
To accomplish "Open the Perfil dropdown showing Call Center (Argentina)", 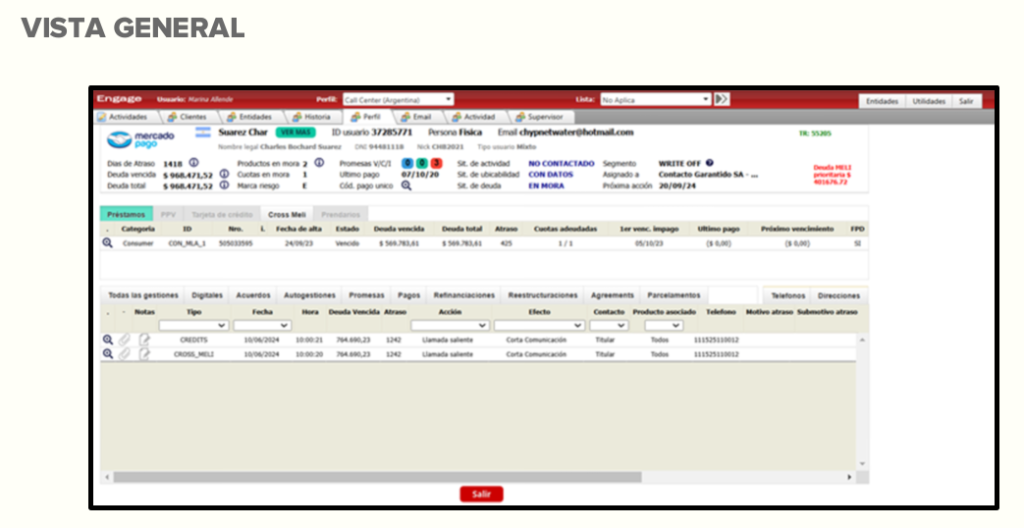I will (398, 100).
